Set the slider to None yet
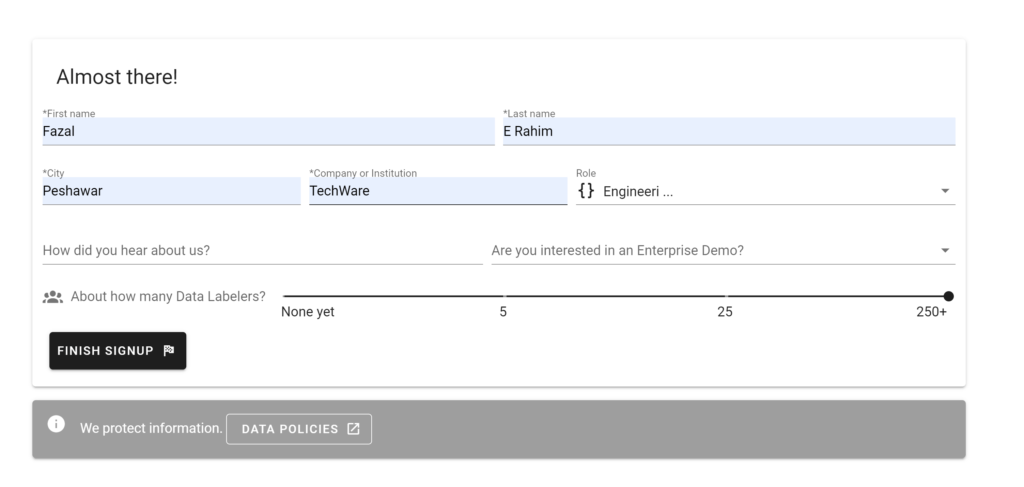The height and width of the screenshot is (487, 1024). click(x=284, y=296)
